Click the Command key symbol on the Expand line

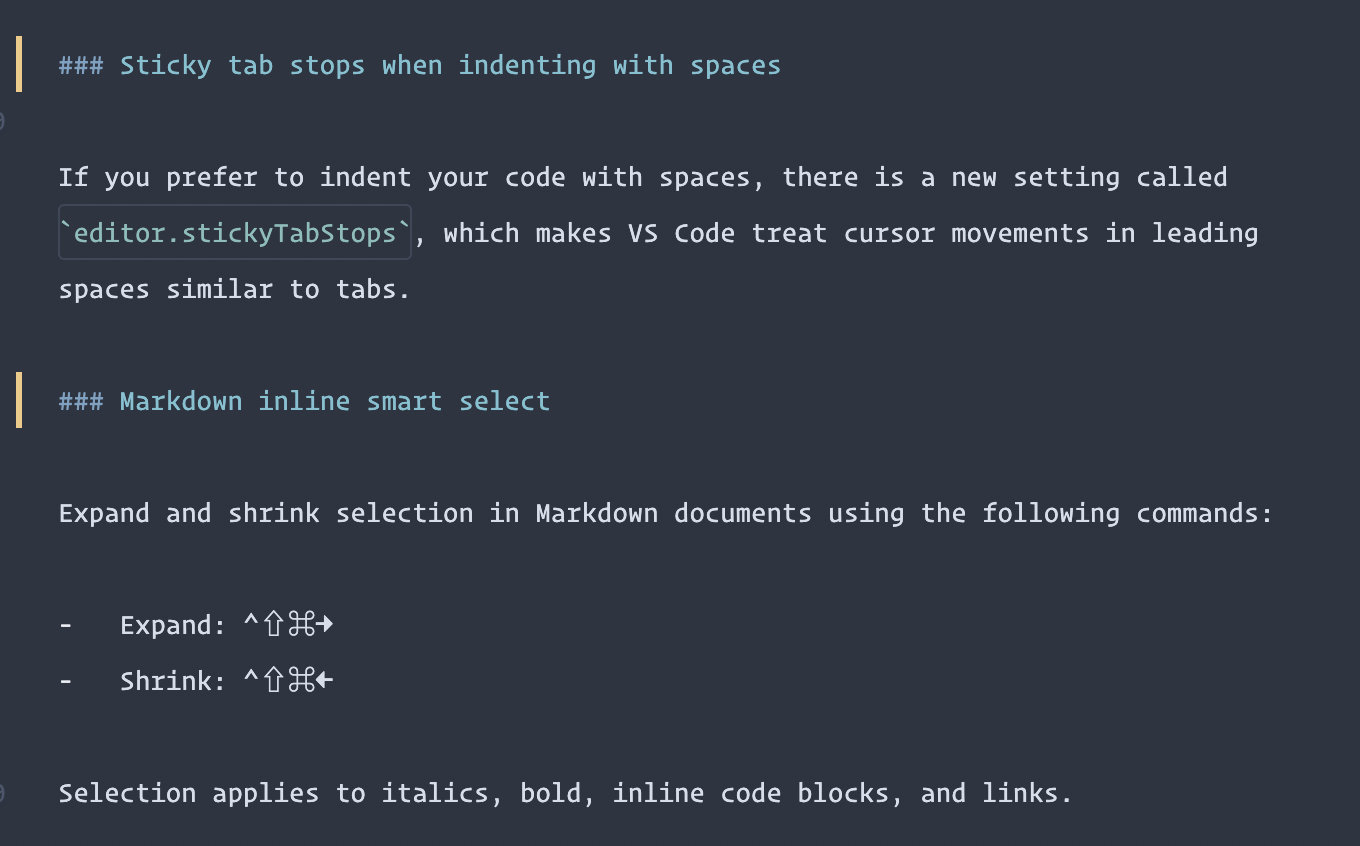click(x=301, y=626)
